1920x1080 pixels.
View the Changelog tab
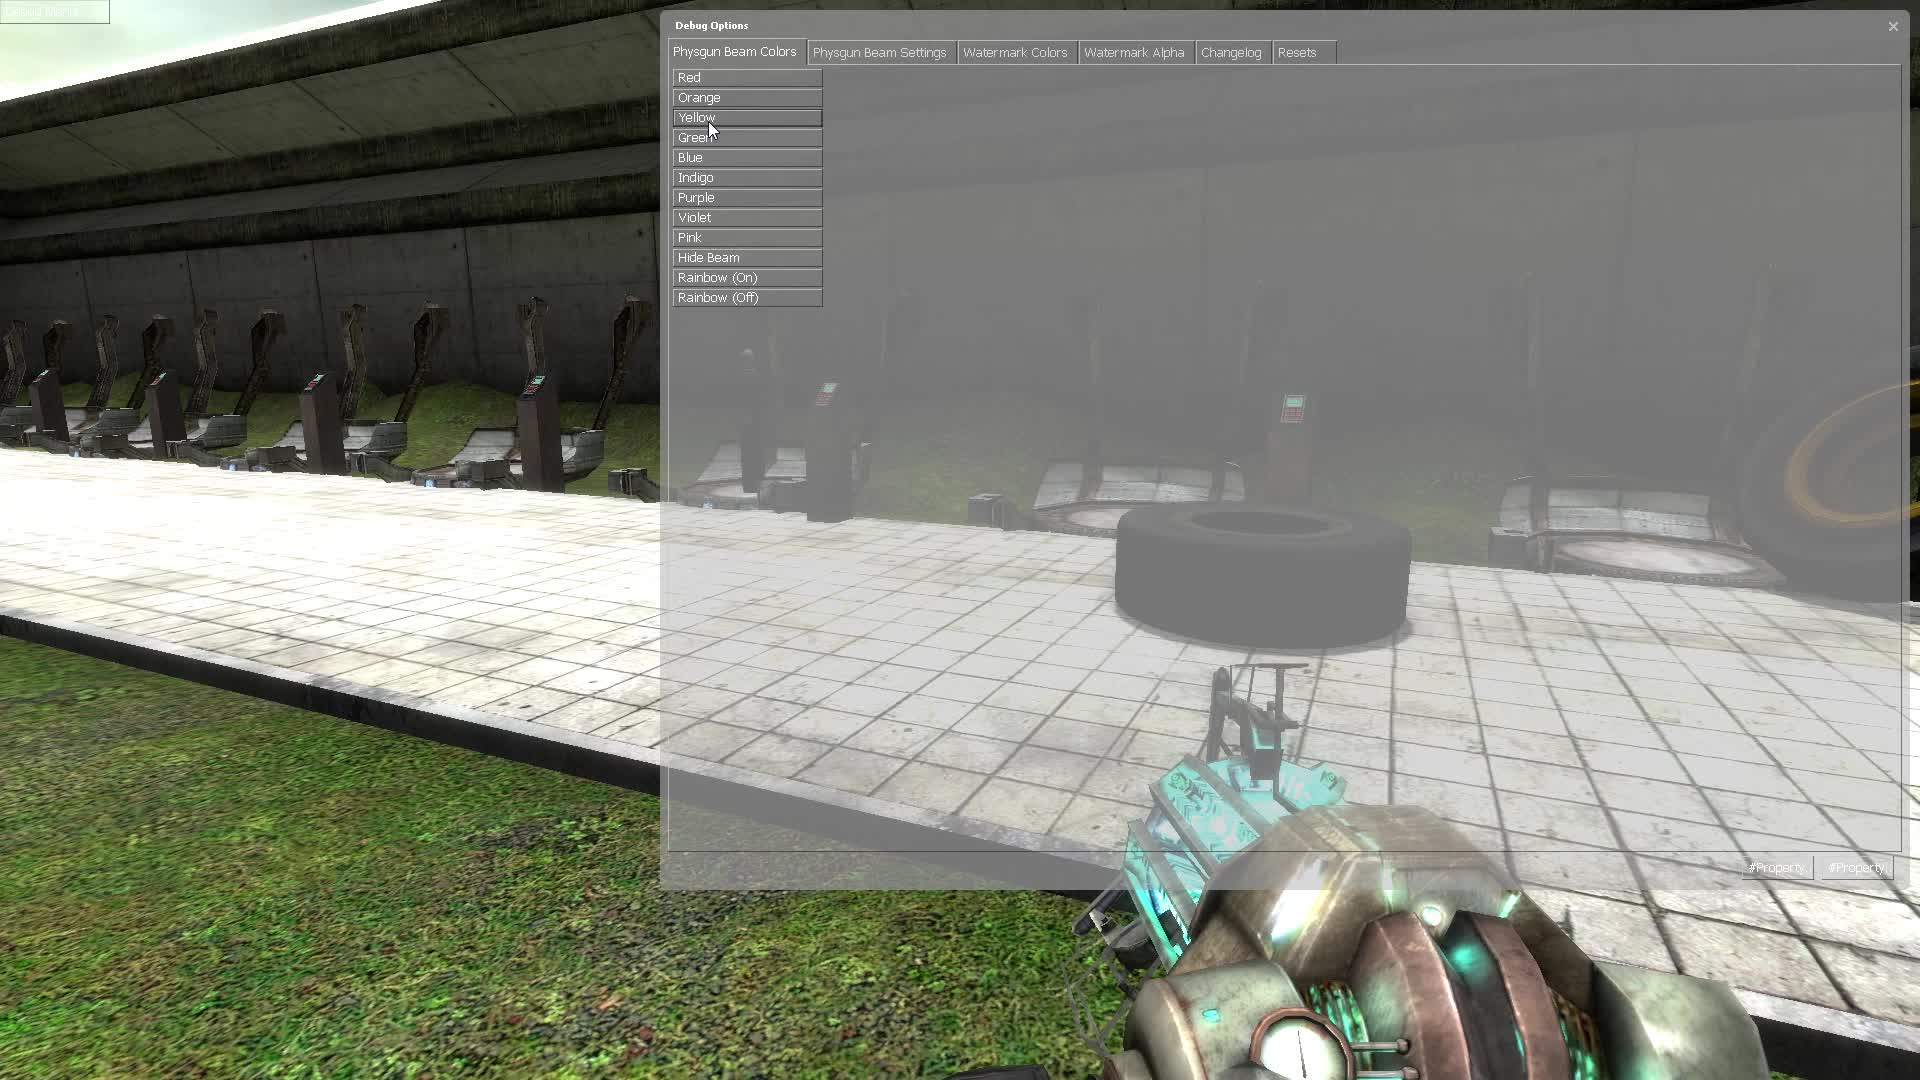click(1232, 53)
